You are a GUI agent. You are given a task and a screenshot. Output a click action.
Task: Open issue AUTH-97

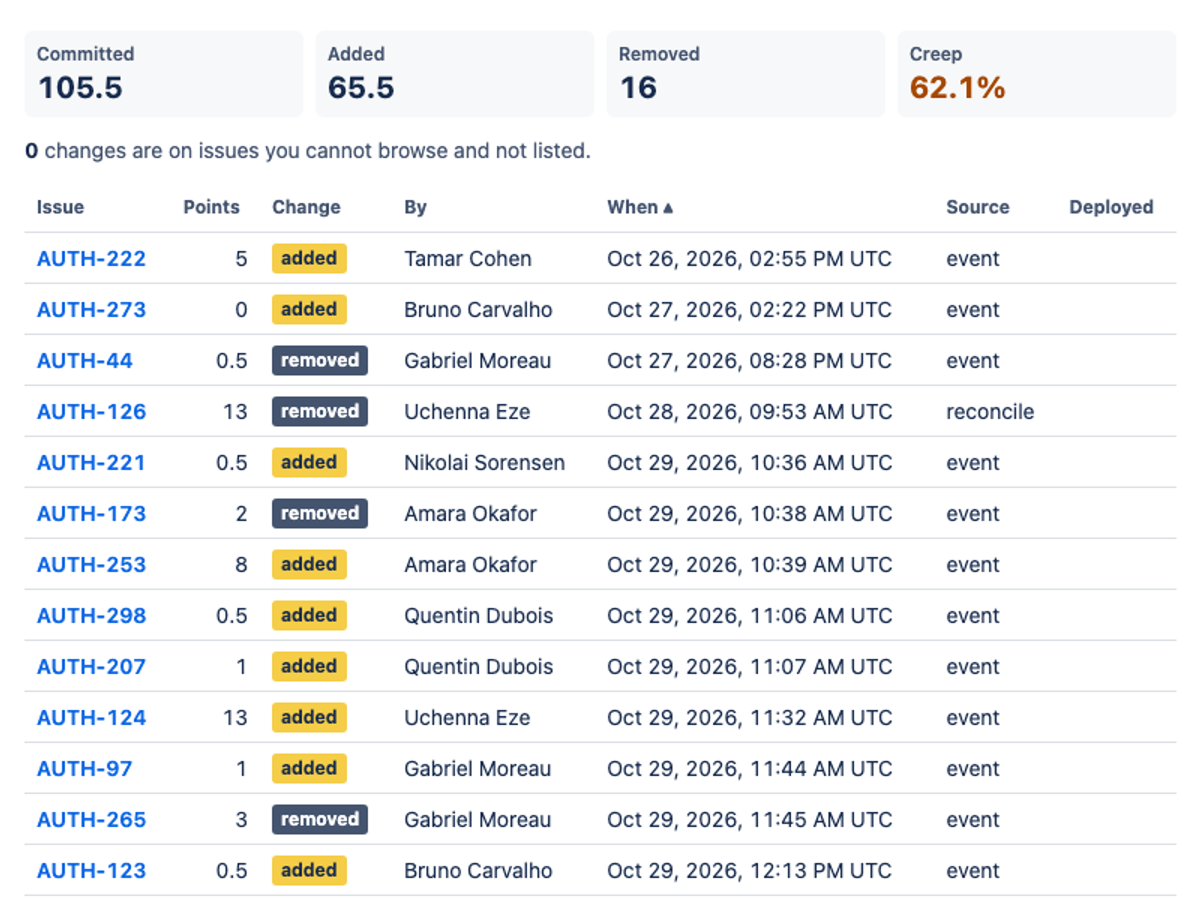85,769
